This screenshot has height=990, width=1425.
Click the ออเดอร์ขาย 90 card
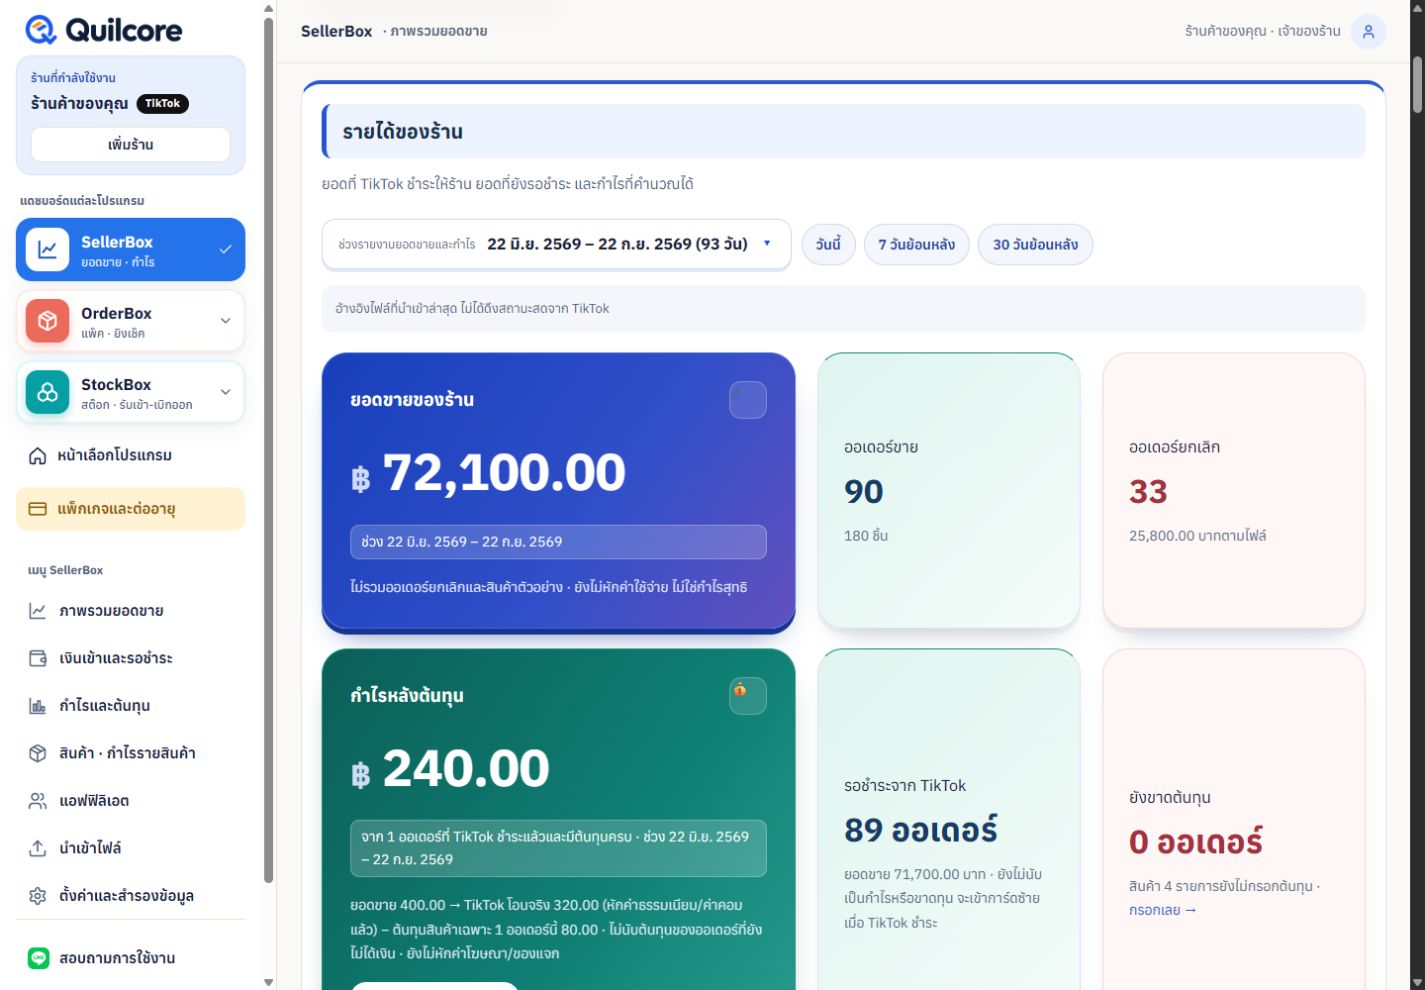point(948,491)
